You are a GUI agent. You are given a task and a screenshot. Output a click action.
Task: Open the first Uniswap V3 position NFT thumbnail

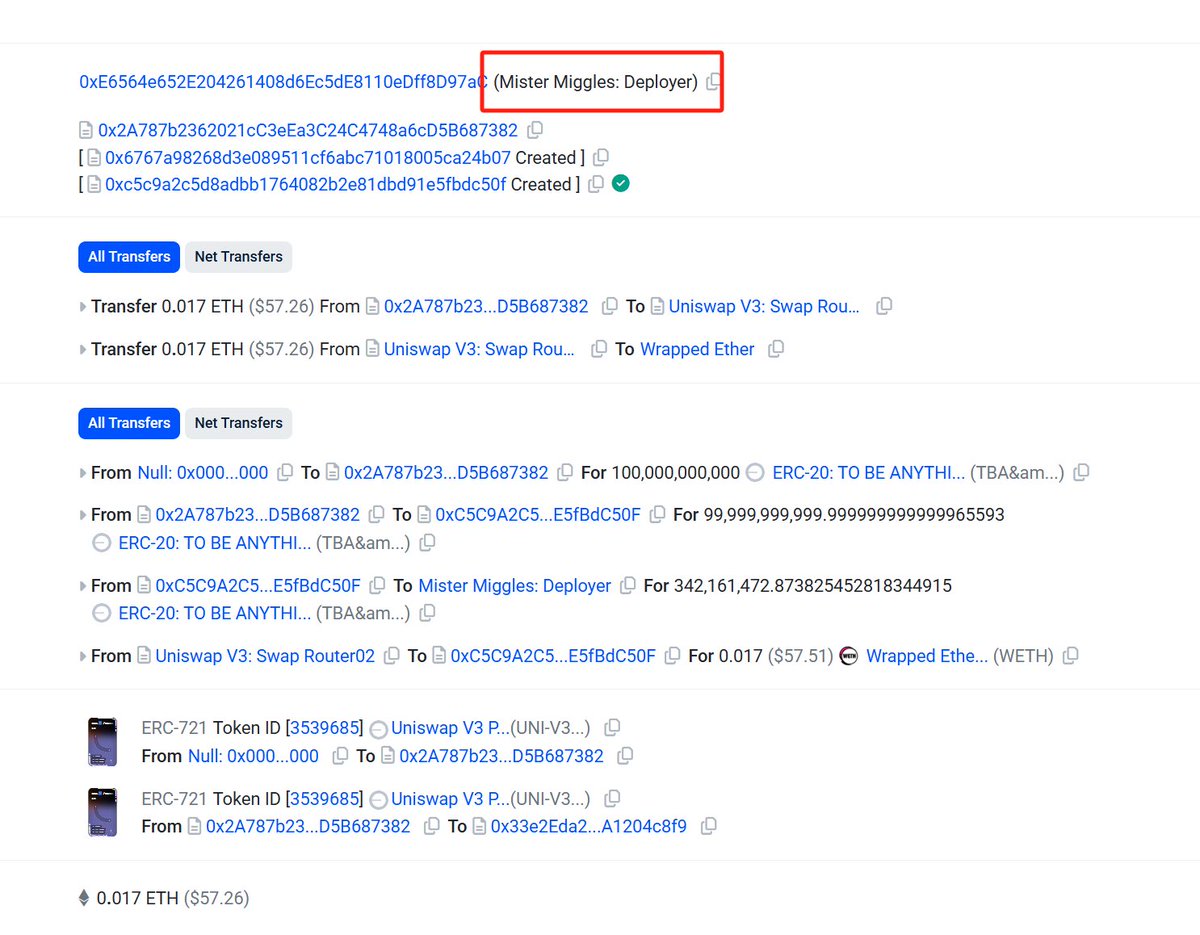pyautogui.click(x=102, y=742)
